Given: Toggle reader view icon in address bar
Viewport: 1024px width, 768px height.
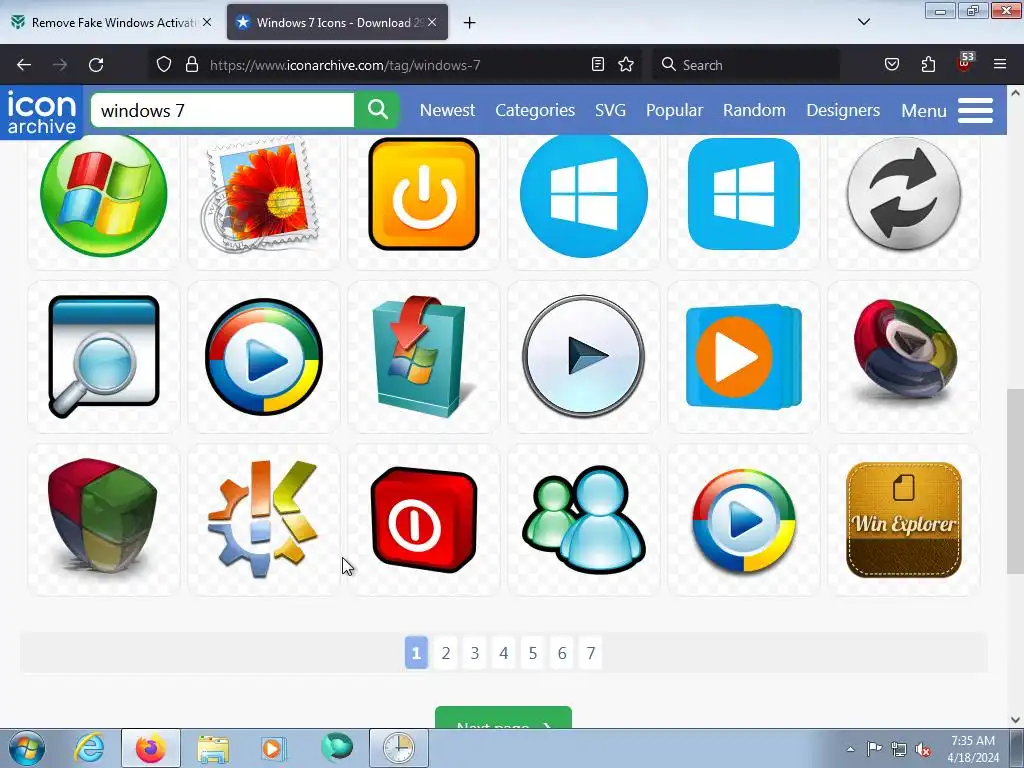Looking at the screenshot, I should [598, 65].
